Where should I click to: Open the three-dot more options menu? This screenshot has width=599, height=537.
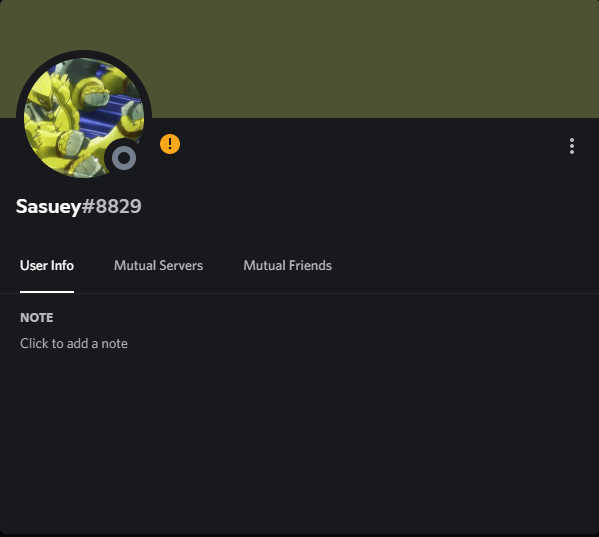pos(571,146)
